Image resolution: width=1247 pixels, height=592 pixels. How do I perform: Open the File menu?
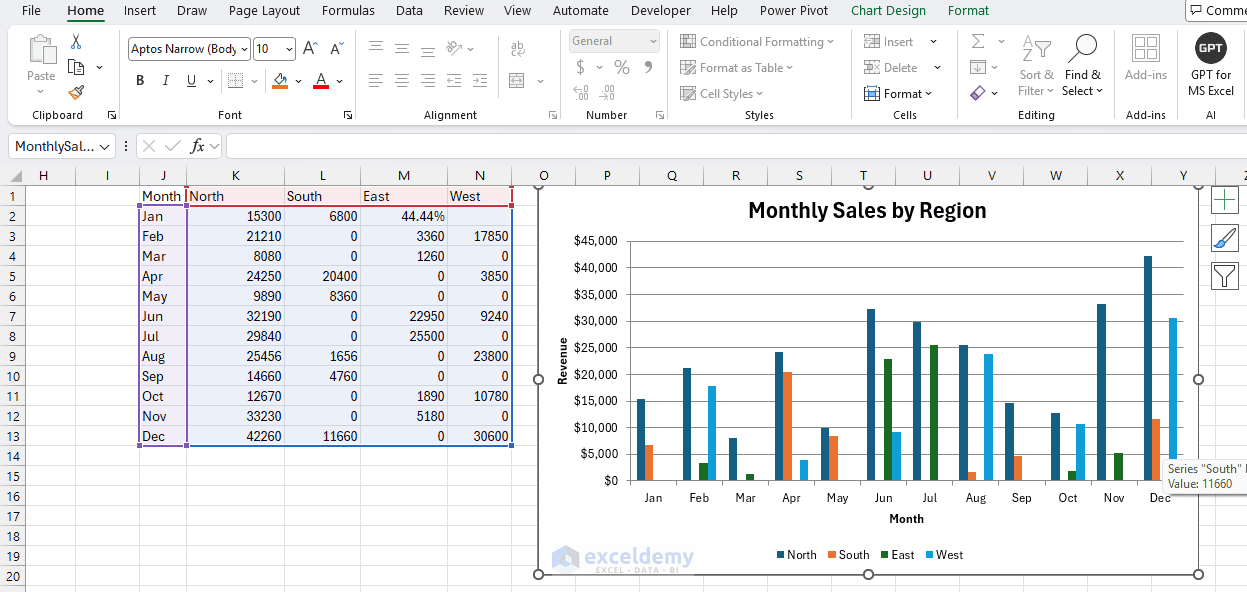point(31,11)
